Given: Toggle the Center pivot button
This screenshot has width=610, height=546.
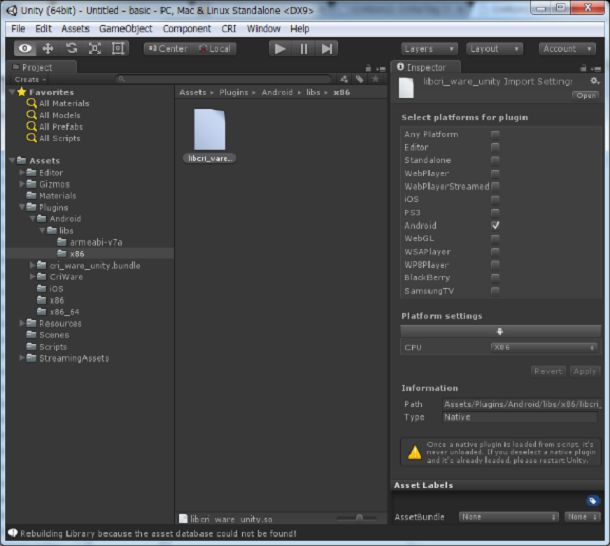Looking at the screenshot, I should point(168,48).
